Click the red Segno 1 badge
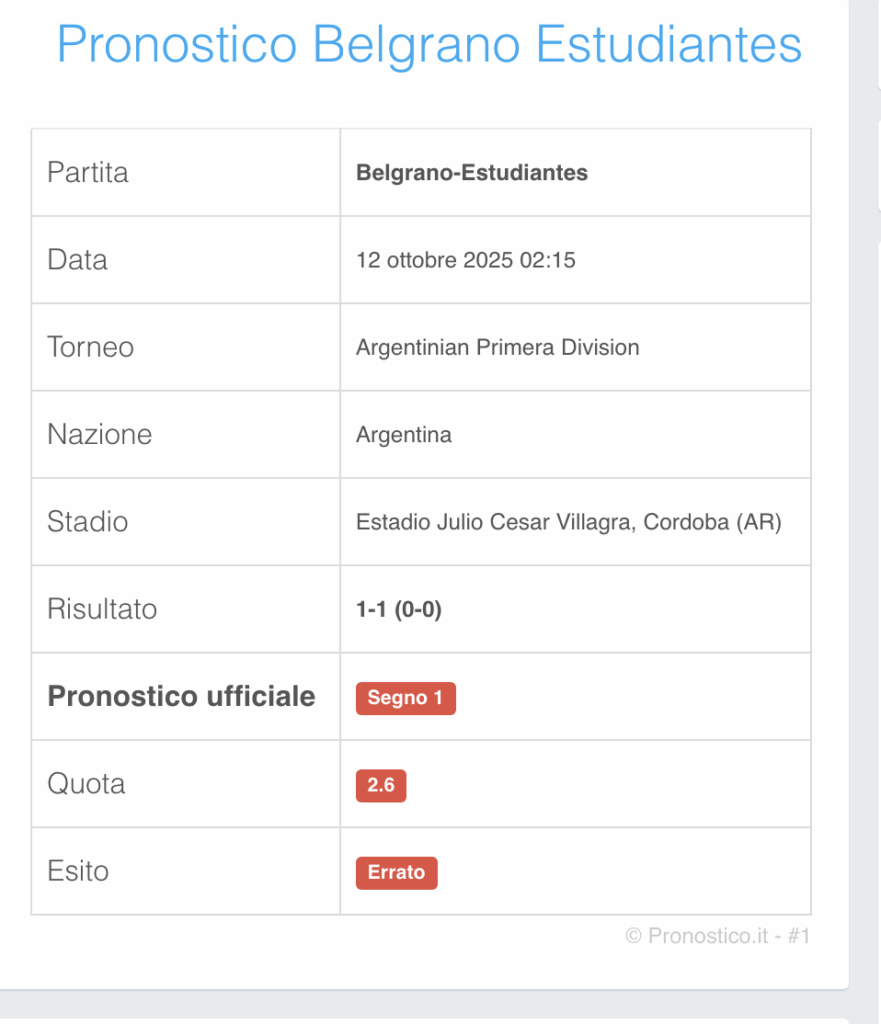881x1024 pixels. pyautogui.click(x=405, y=698)
